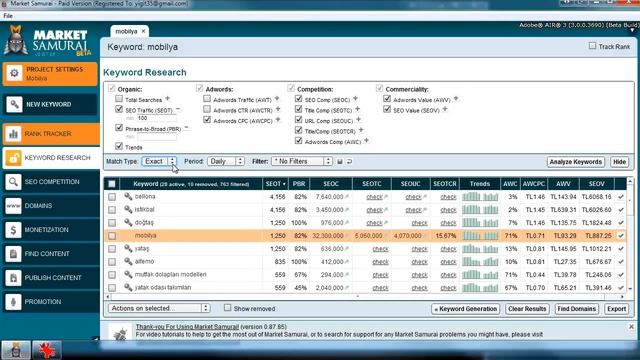Screen dimensions: 640x360
Task: Expand options for SEO Value (SEOV)
Action: [x=445, y=109]
